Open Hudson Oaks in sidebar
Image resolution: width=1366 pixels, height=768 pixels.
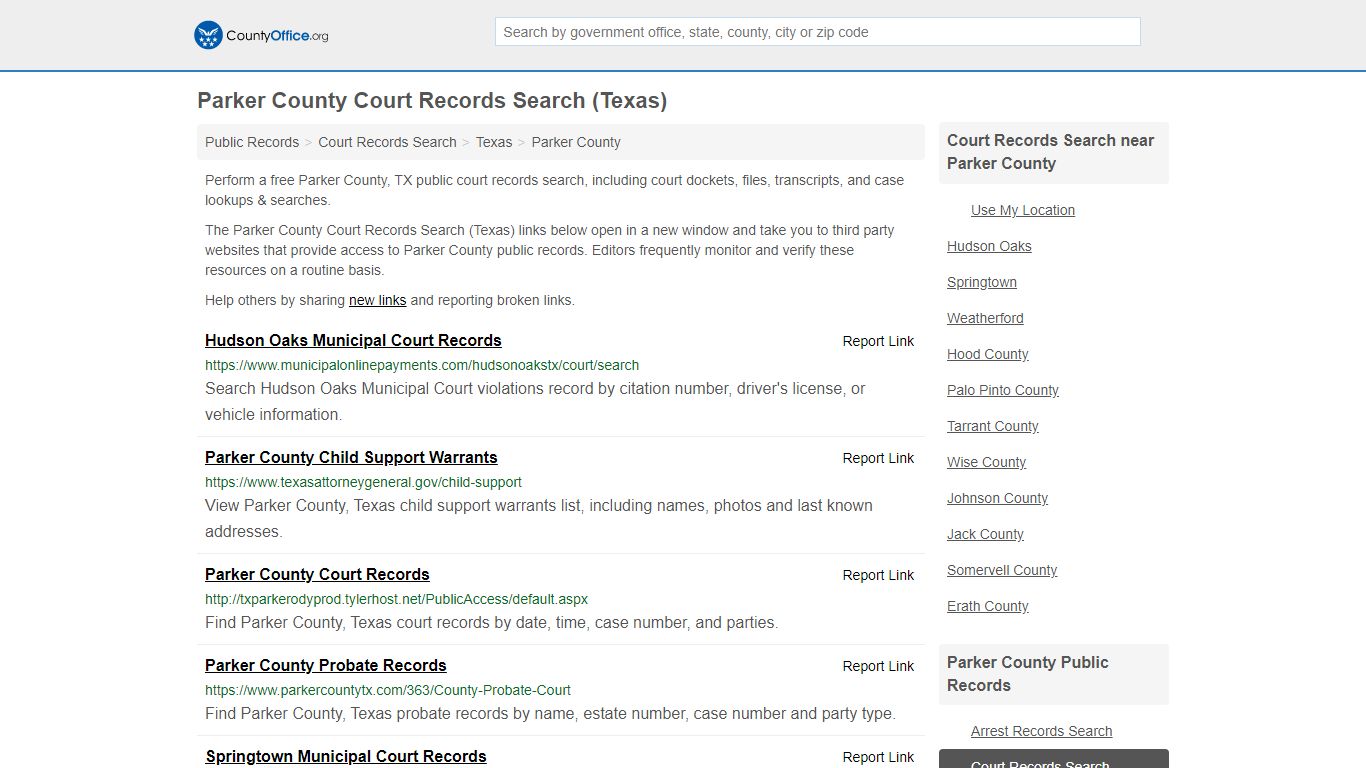[989, 246]
